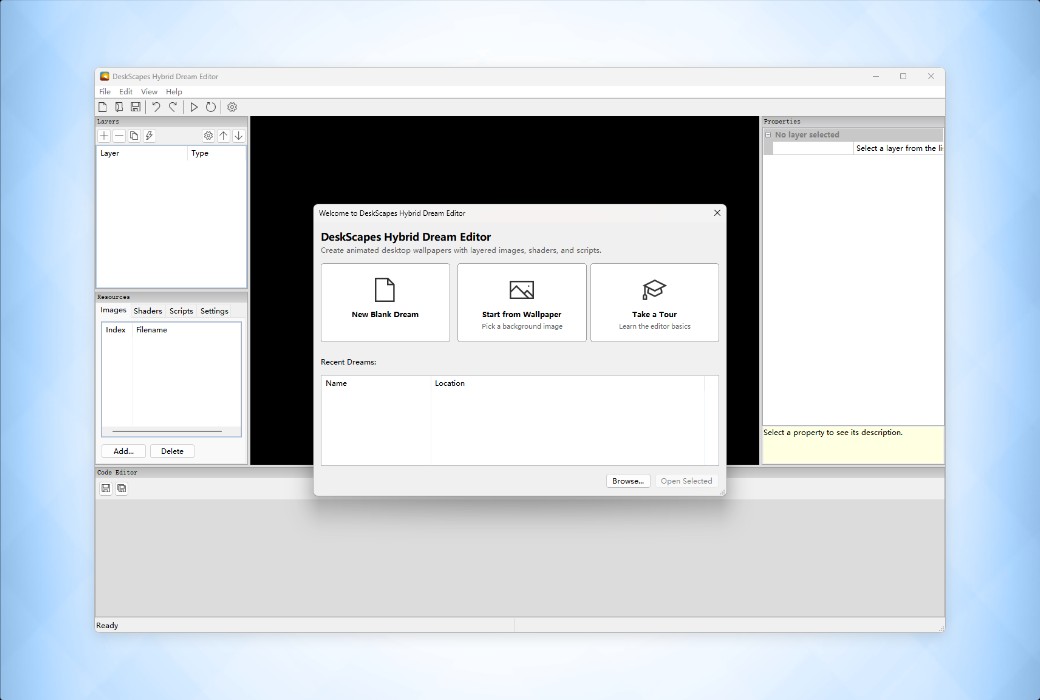
Task: Duplicate layer with the copy icon
Action: [134, 135]
